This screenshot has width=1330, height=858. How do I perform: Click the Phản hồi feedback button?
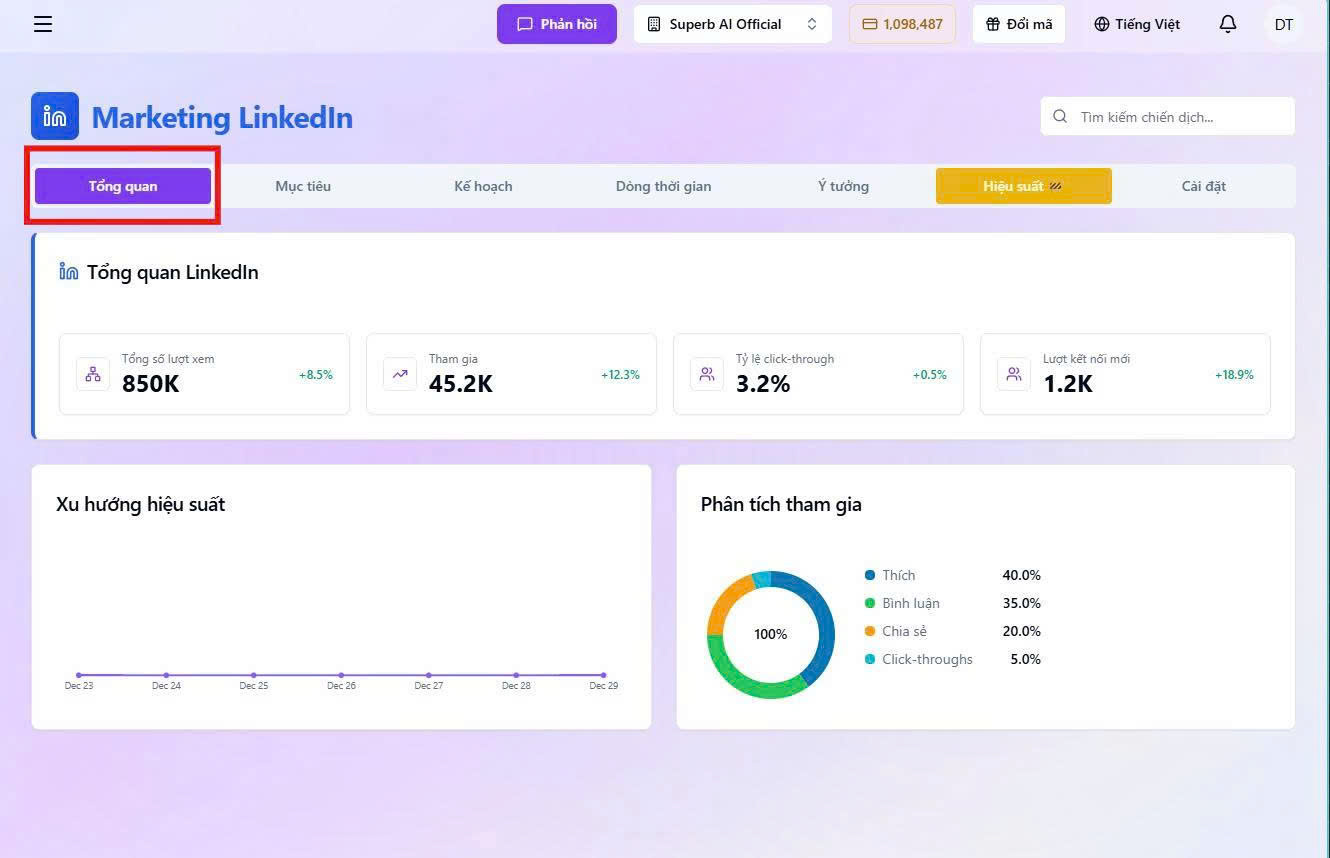(x=557, y=24)
